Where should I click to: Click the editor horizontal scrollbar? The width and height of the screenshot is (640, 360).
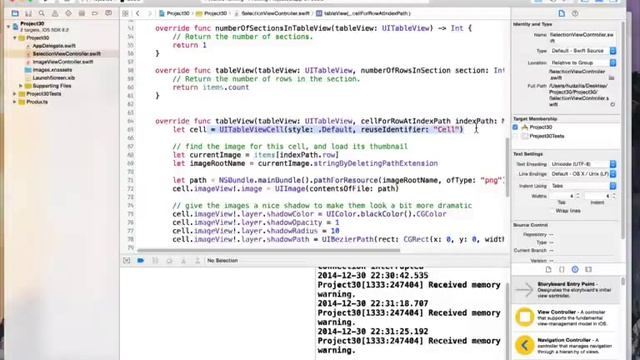268,250
